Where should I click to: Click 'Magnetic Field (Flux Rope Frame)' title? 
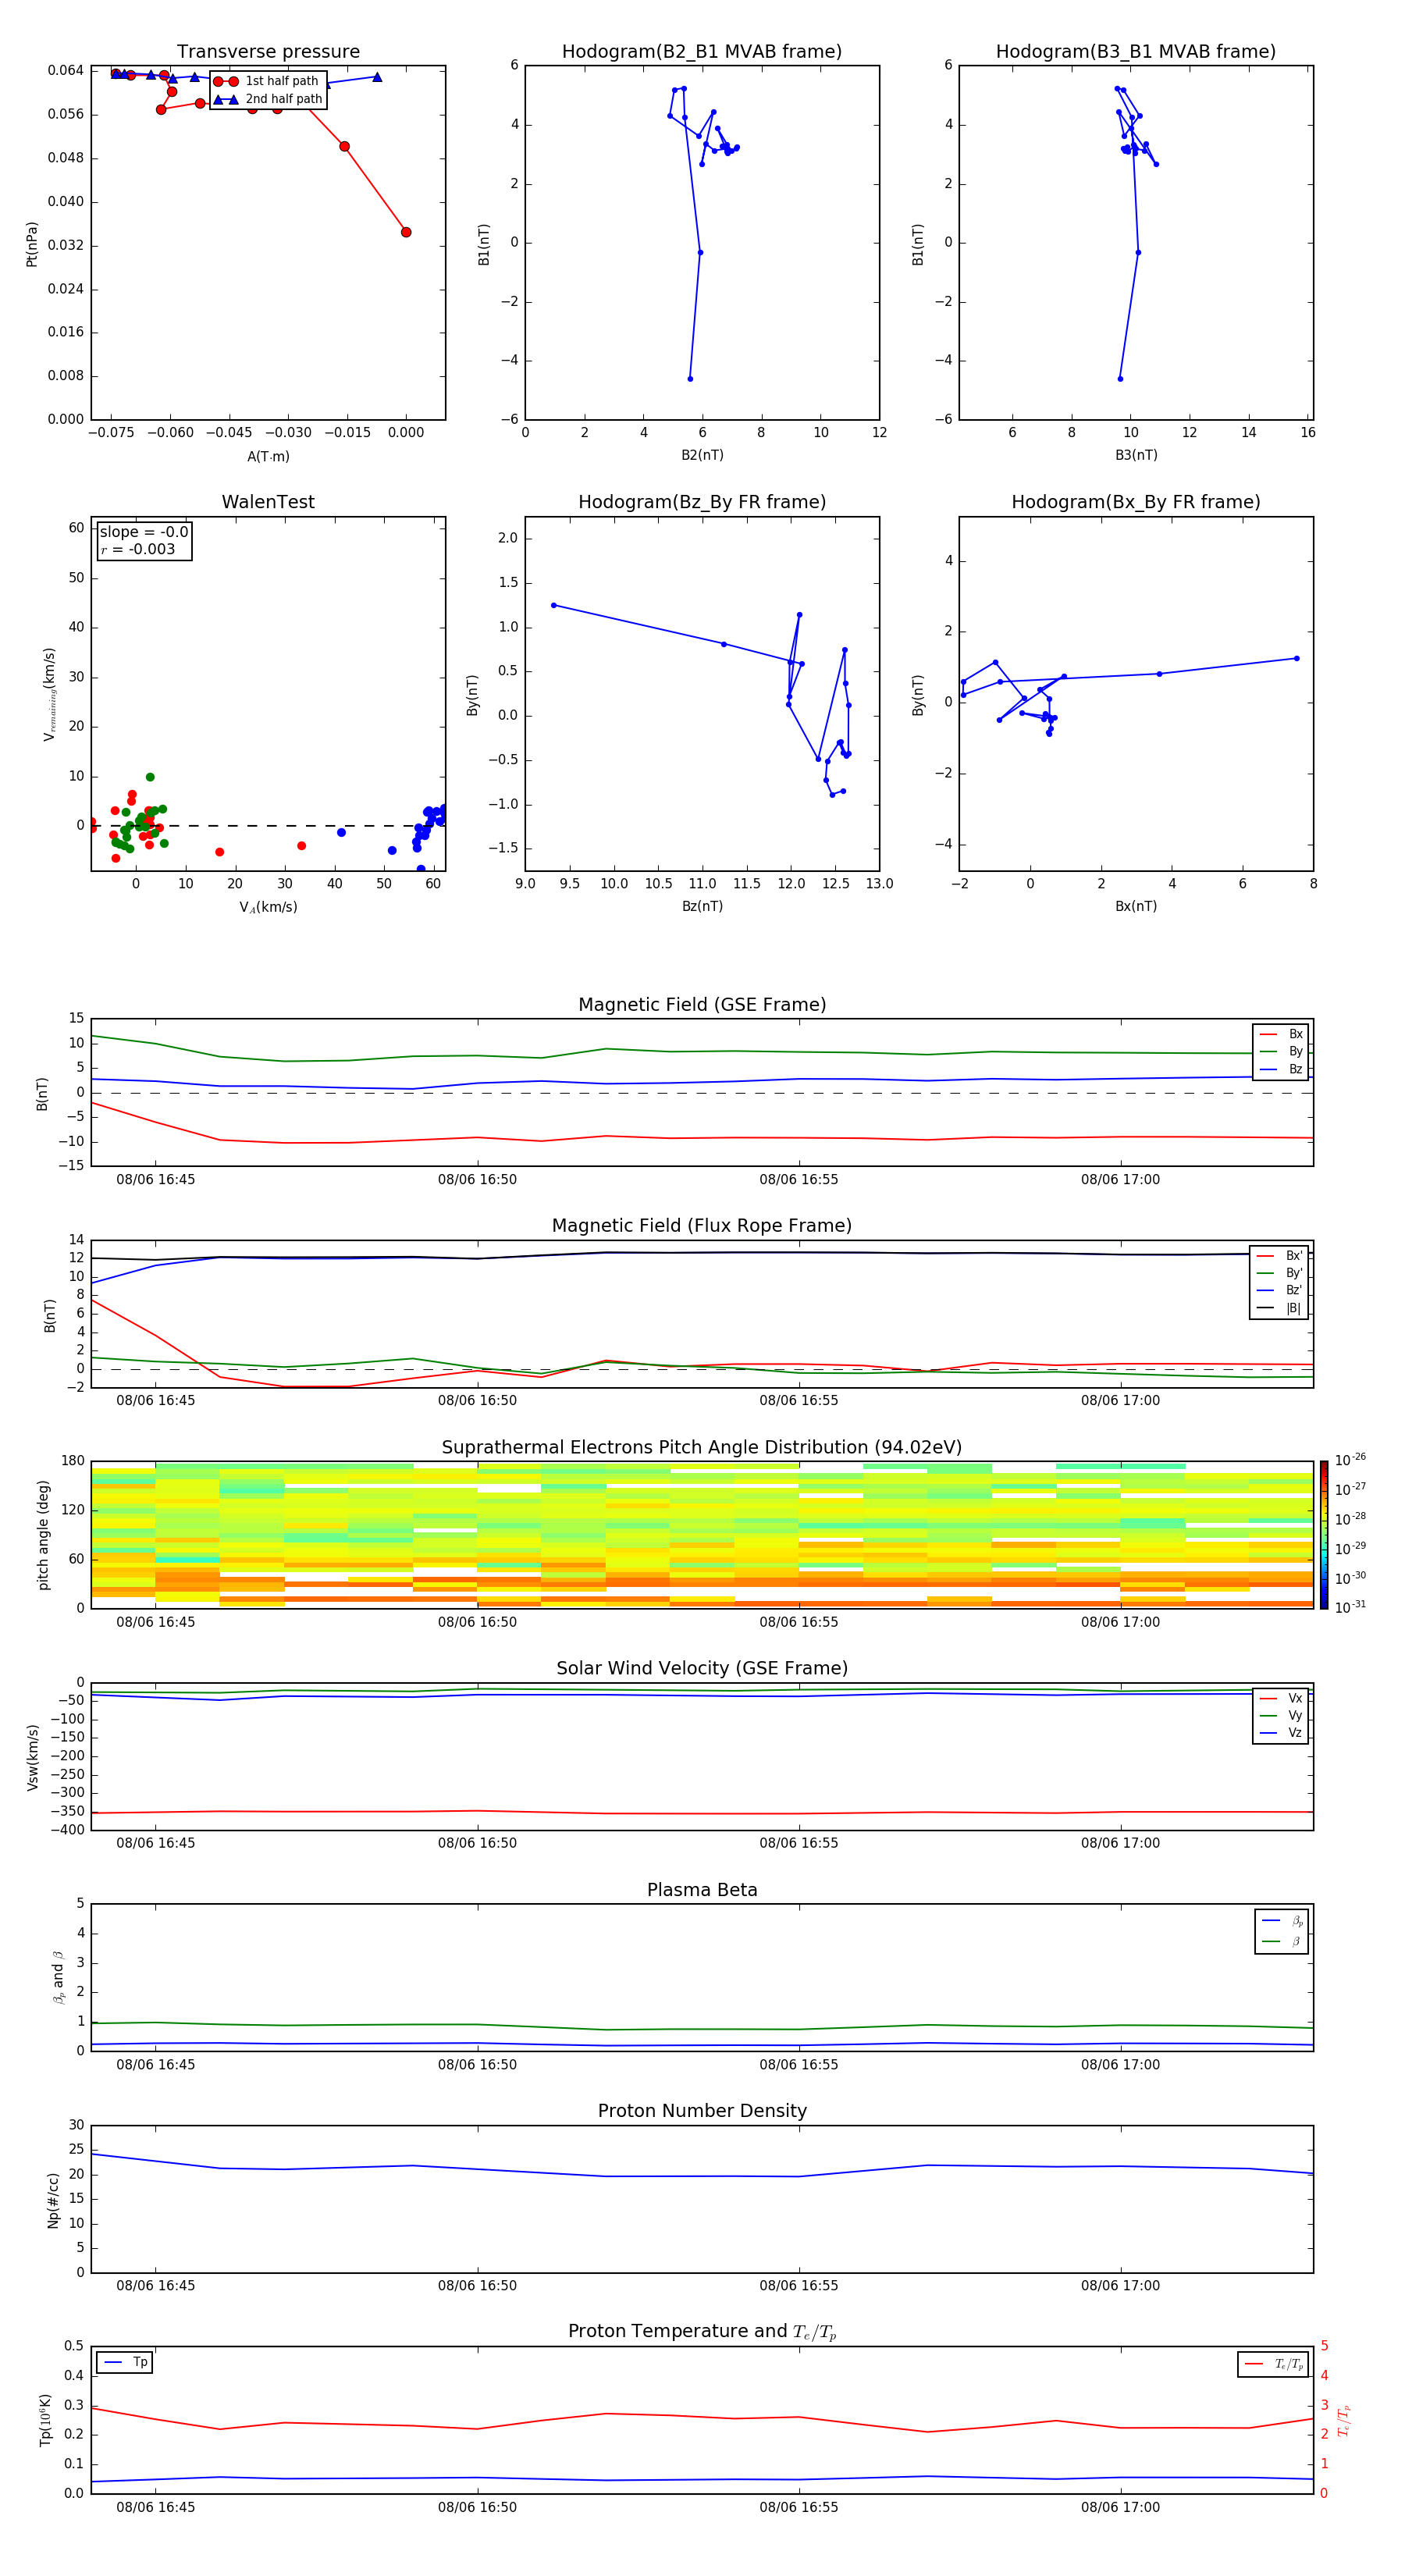702,1226
